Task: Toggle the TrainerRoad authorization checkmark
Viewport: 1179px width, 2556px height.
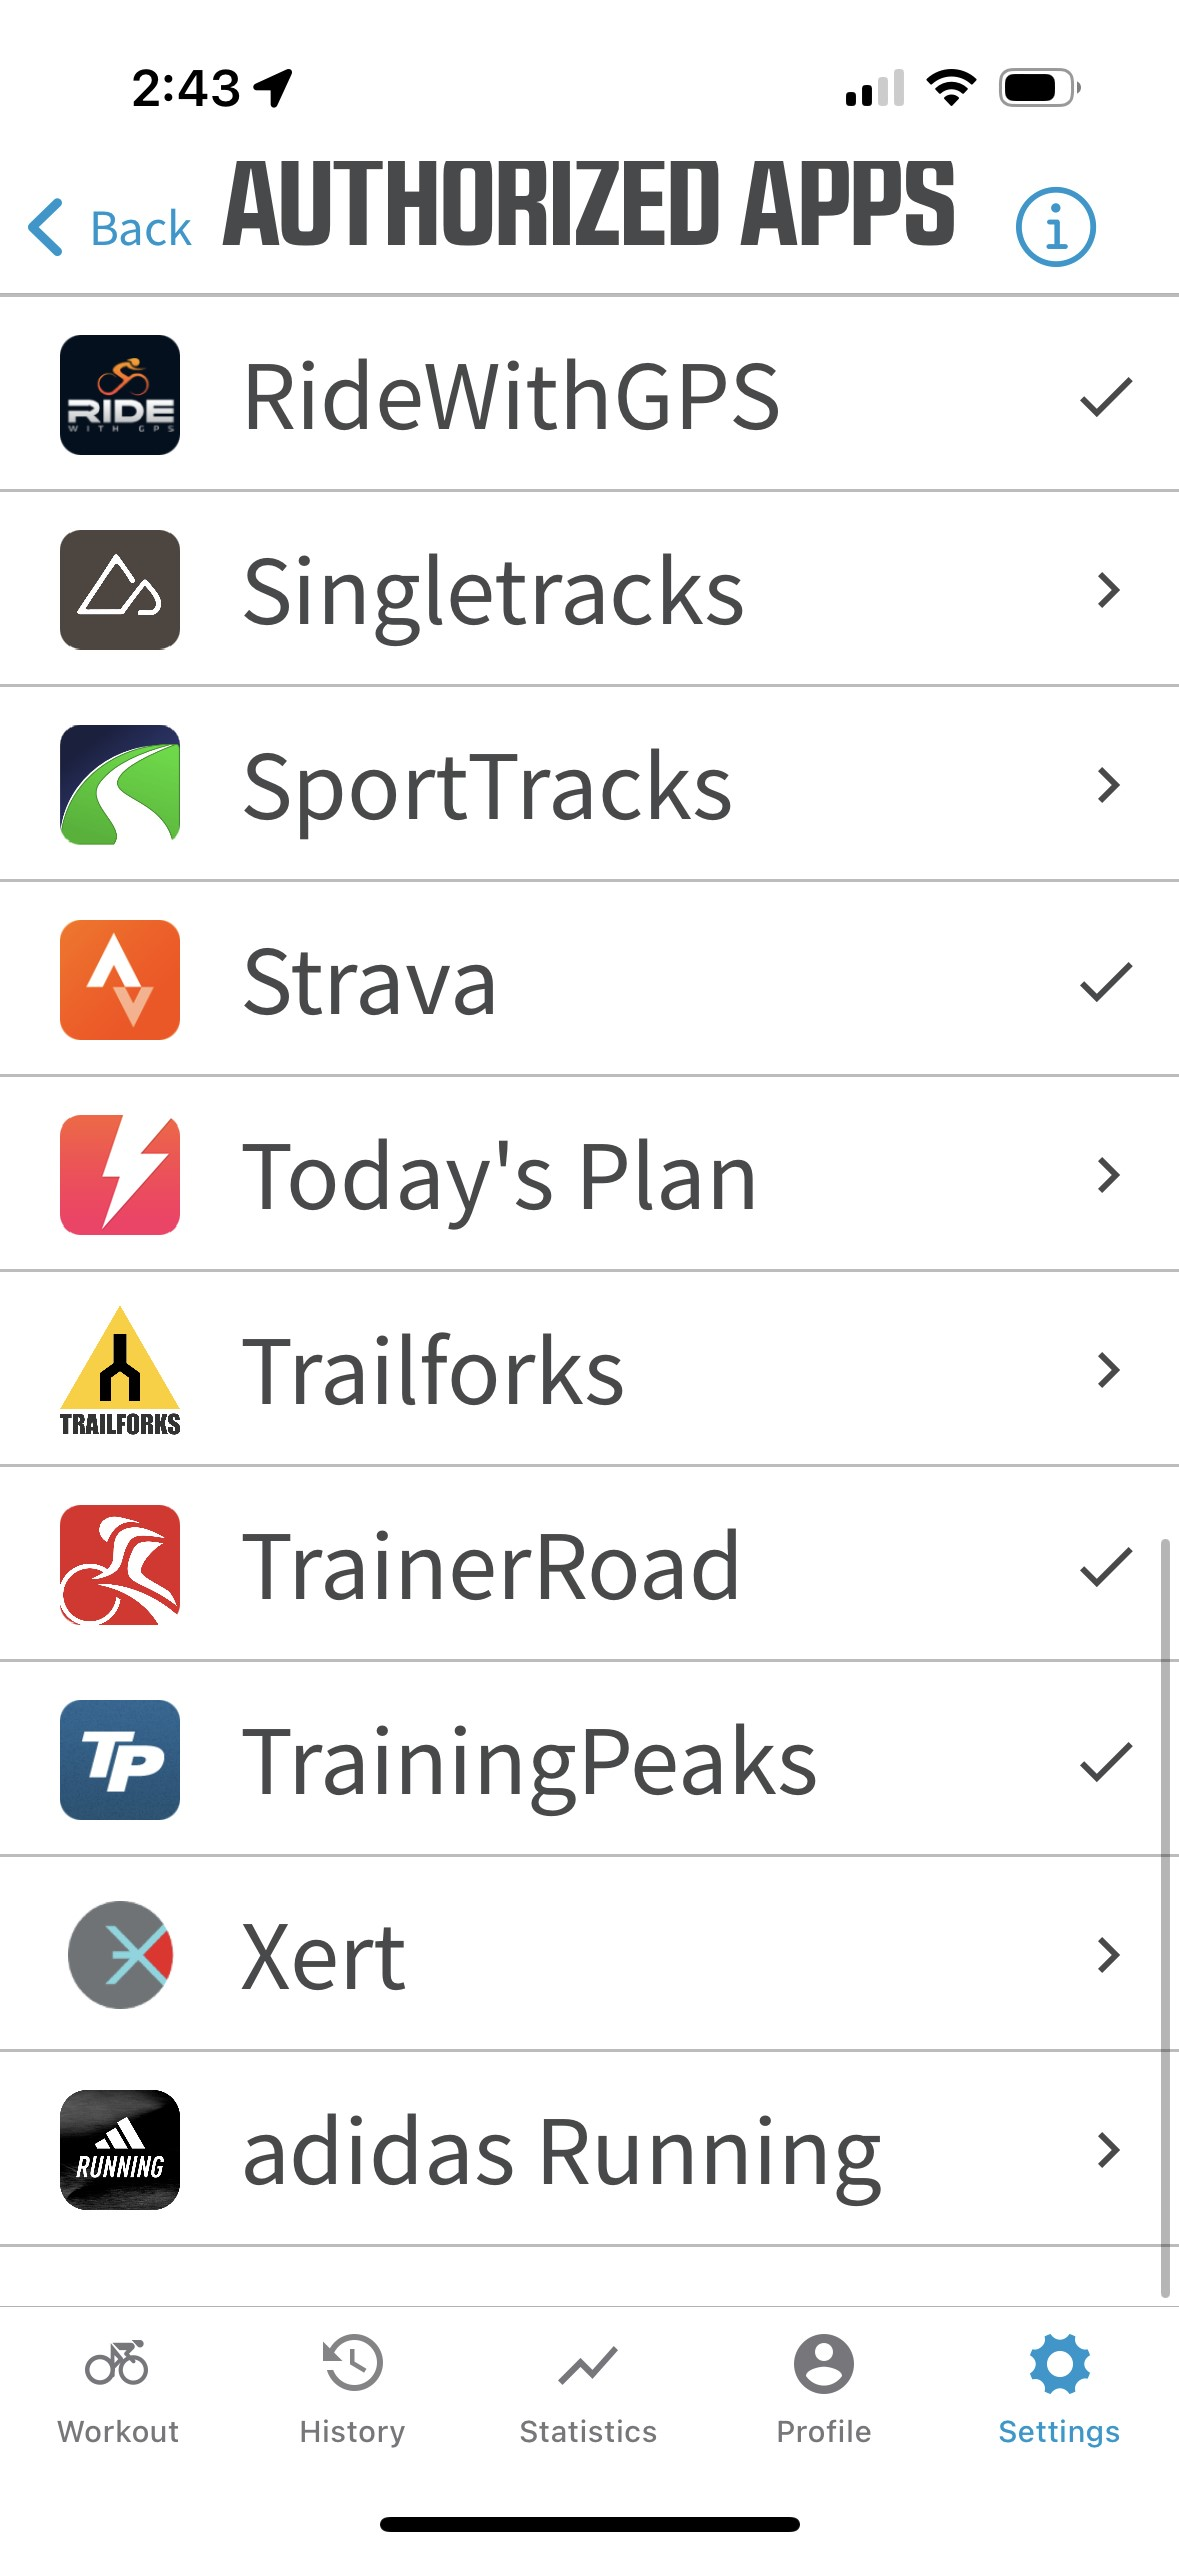Action: (x=1106, y=1567)
